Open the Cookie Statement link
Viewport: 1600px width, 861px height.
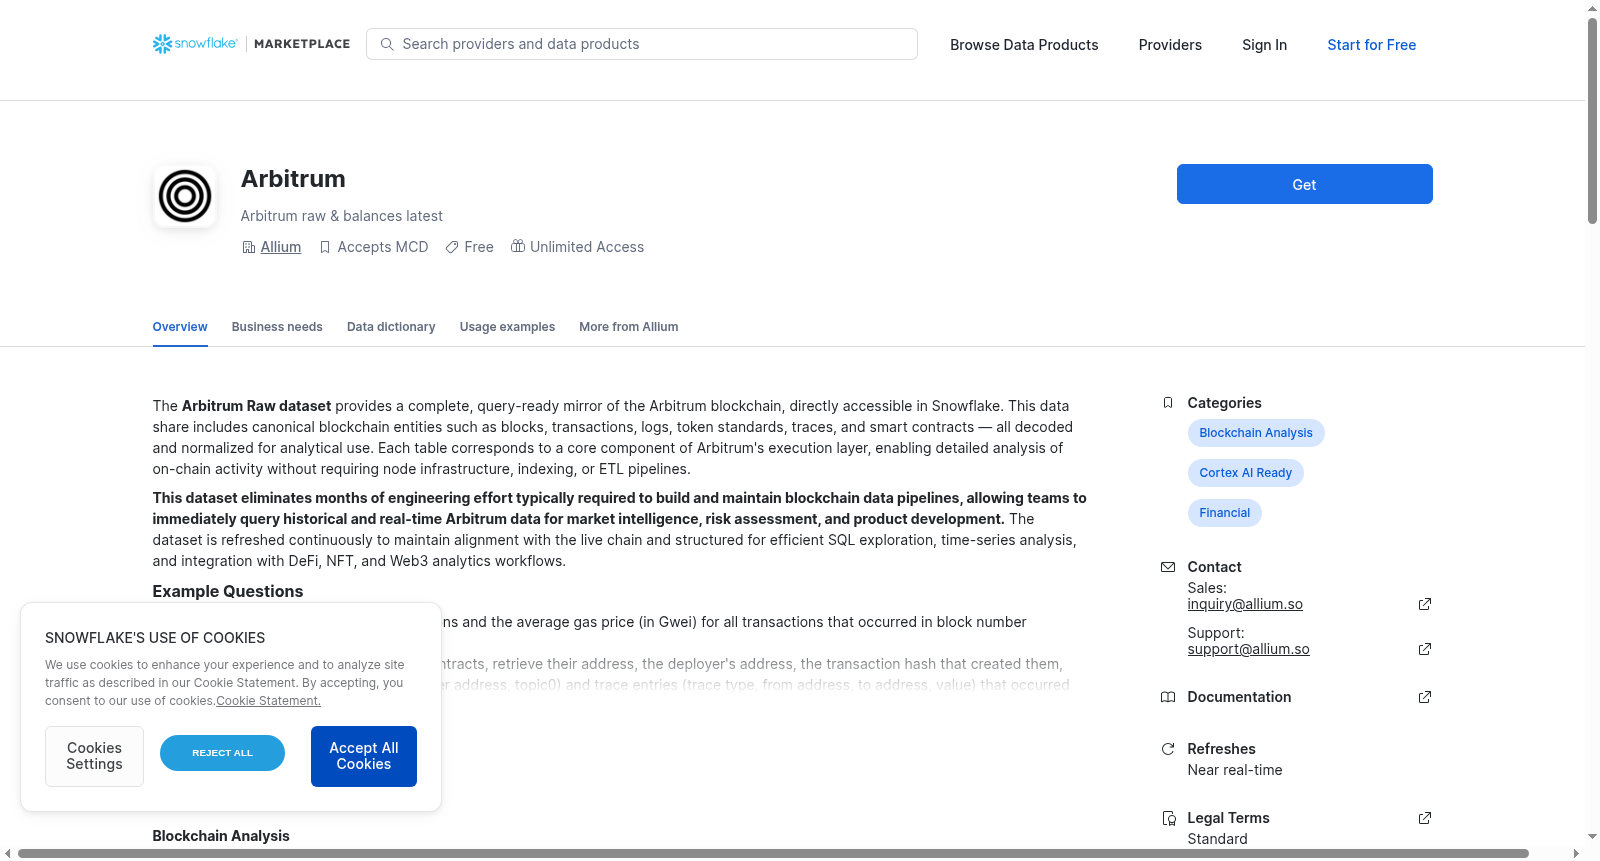click(x=268, y=701)
